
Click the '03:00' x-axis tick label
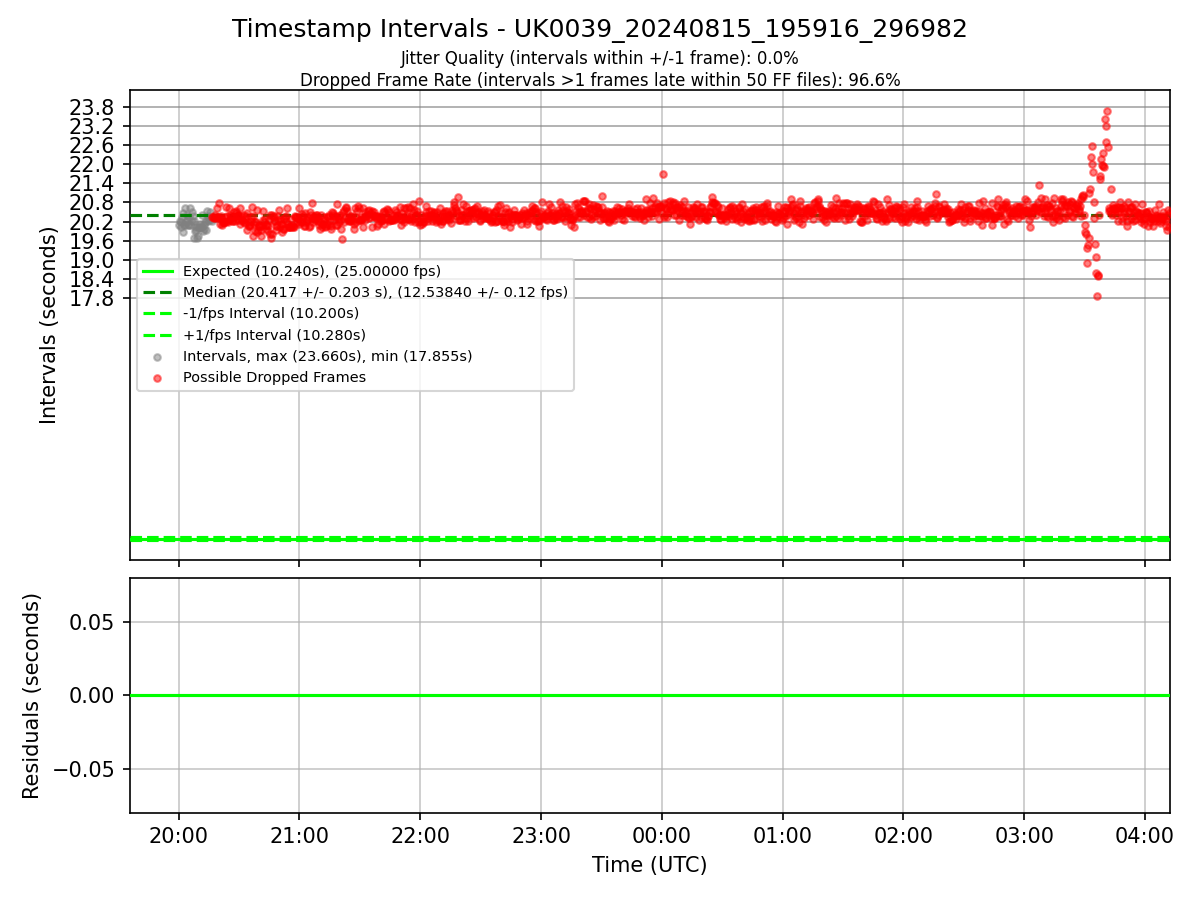1024,835
